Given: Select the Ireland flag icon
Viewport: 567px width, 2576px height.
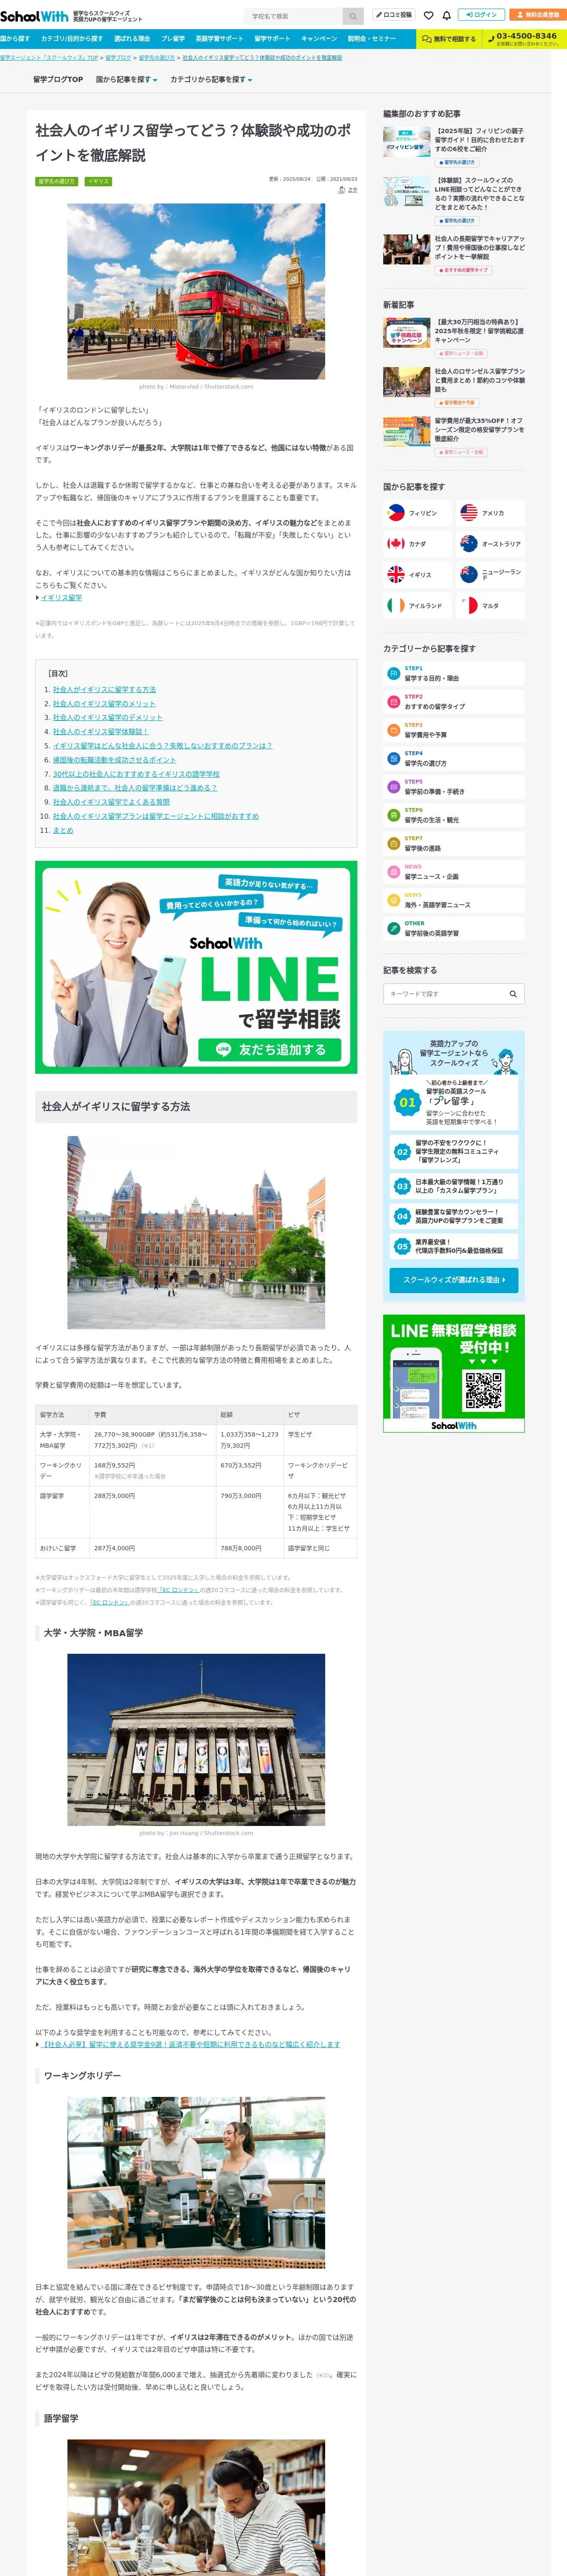Looking at the screenshot, I should click(x=396, y=606).
